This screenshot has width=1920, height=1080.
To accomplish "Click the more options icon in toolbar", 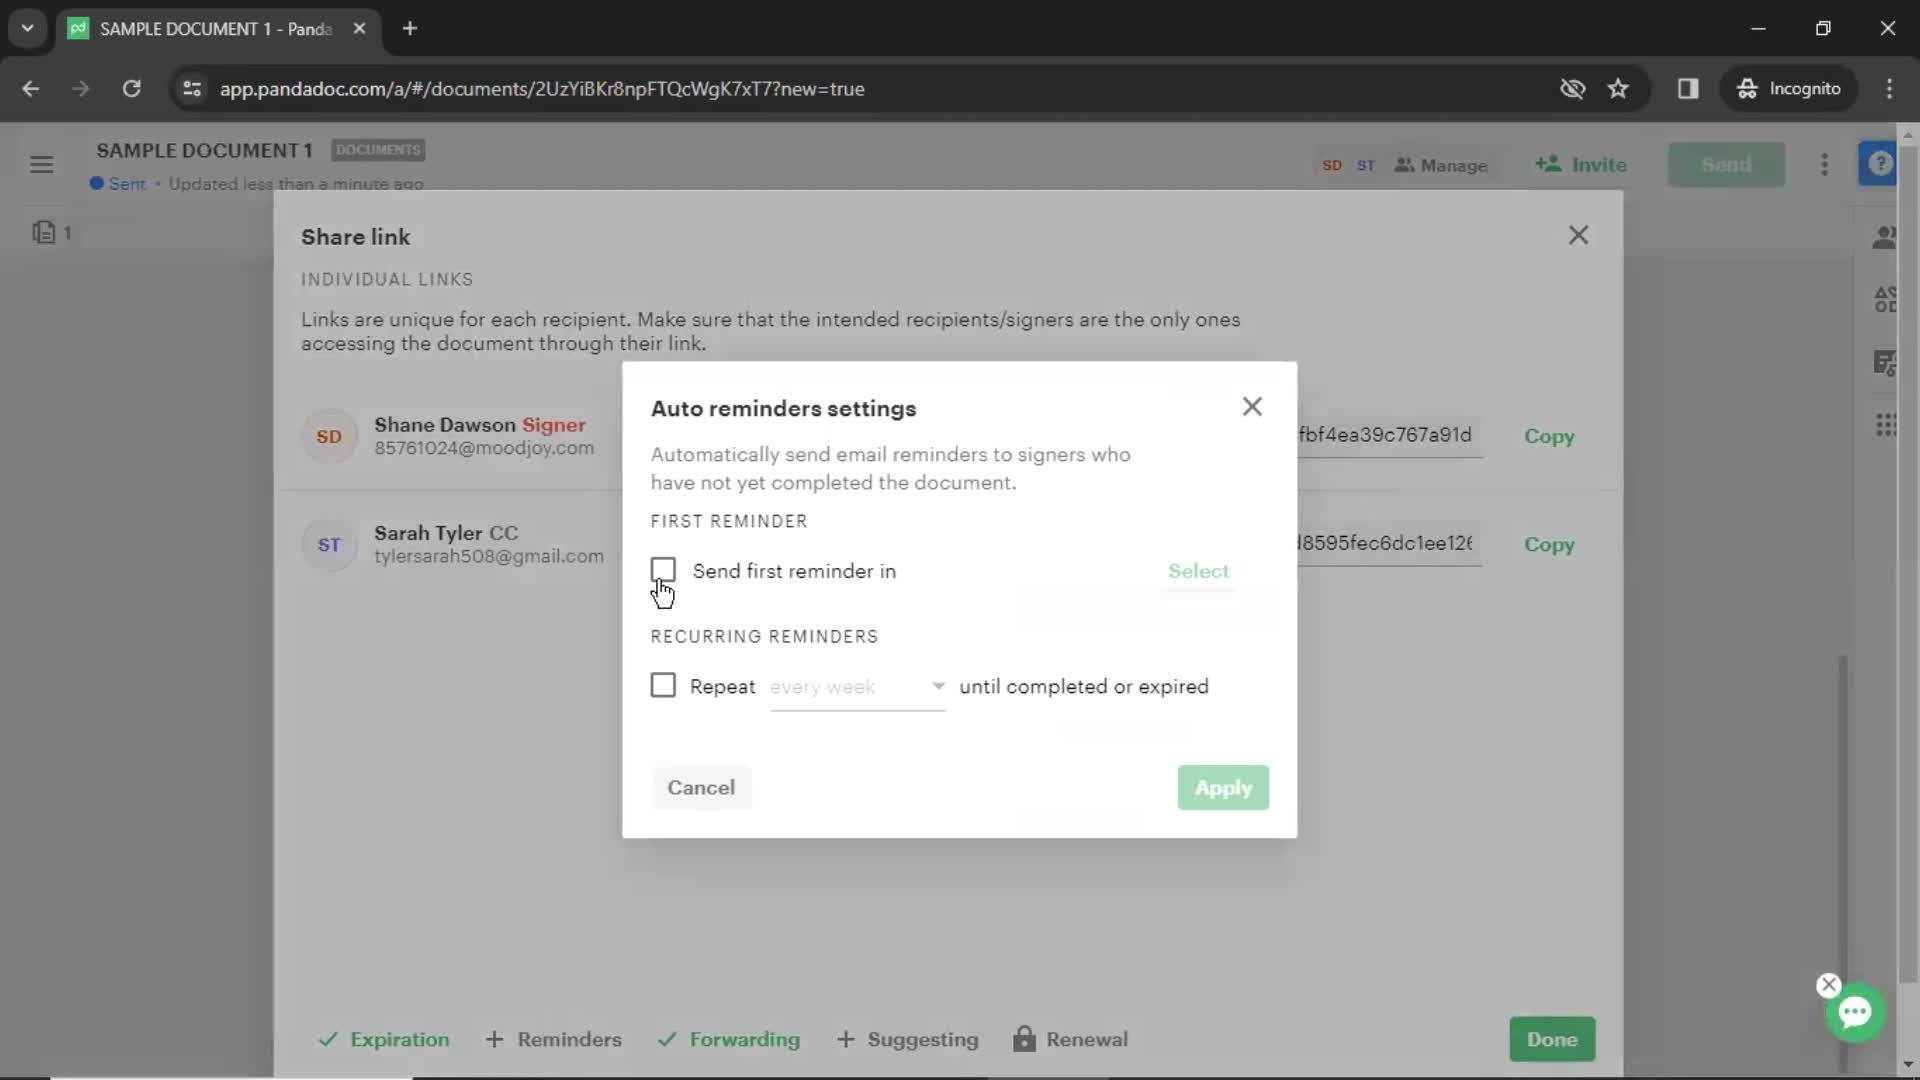I will (x=1825, y=164).
